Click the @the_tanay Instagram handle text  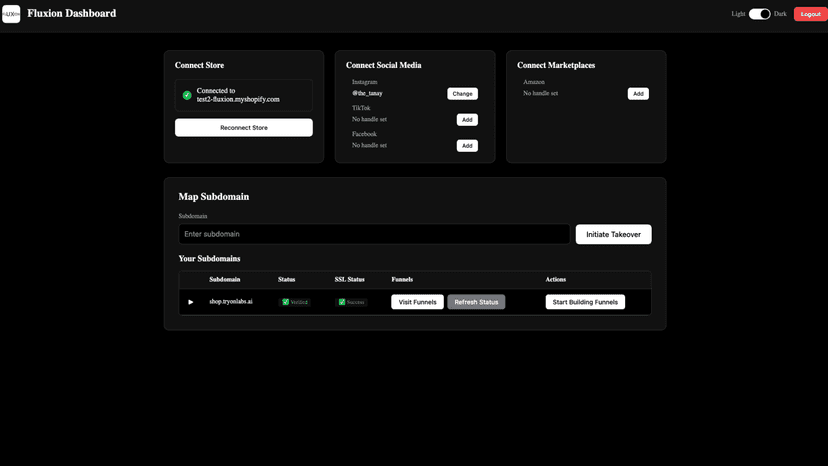pyautogui.click(x=367, y=94)
